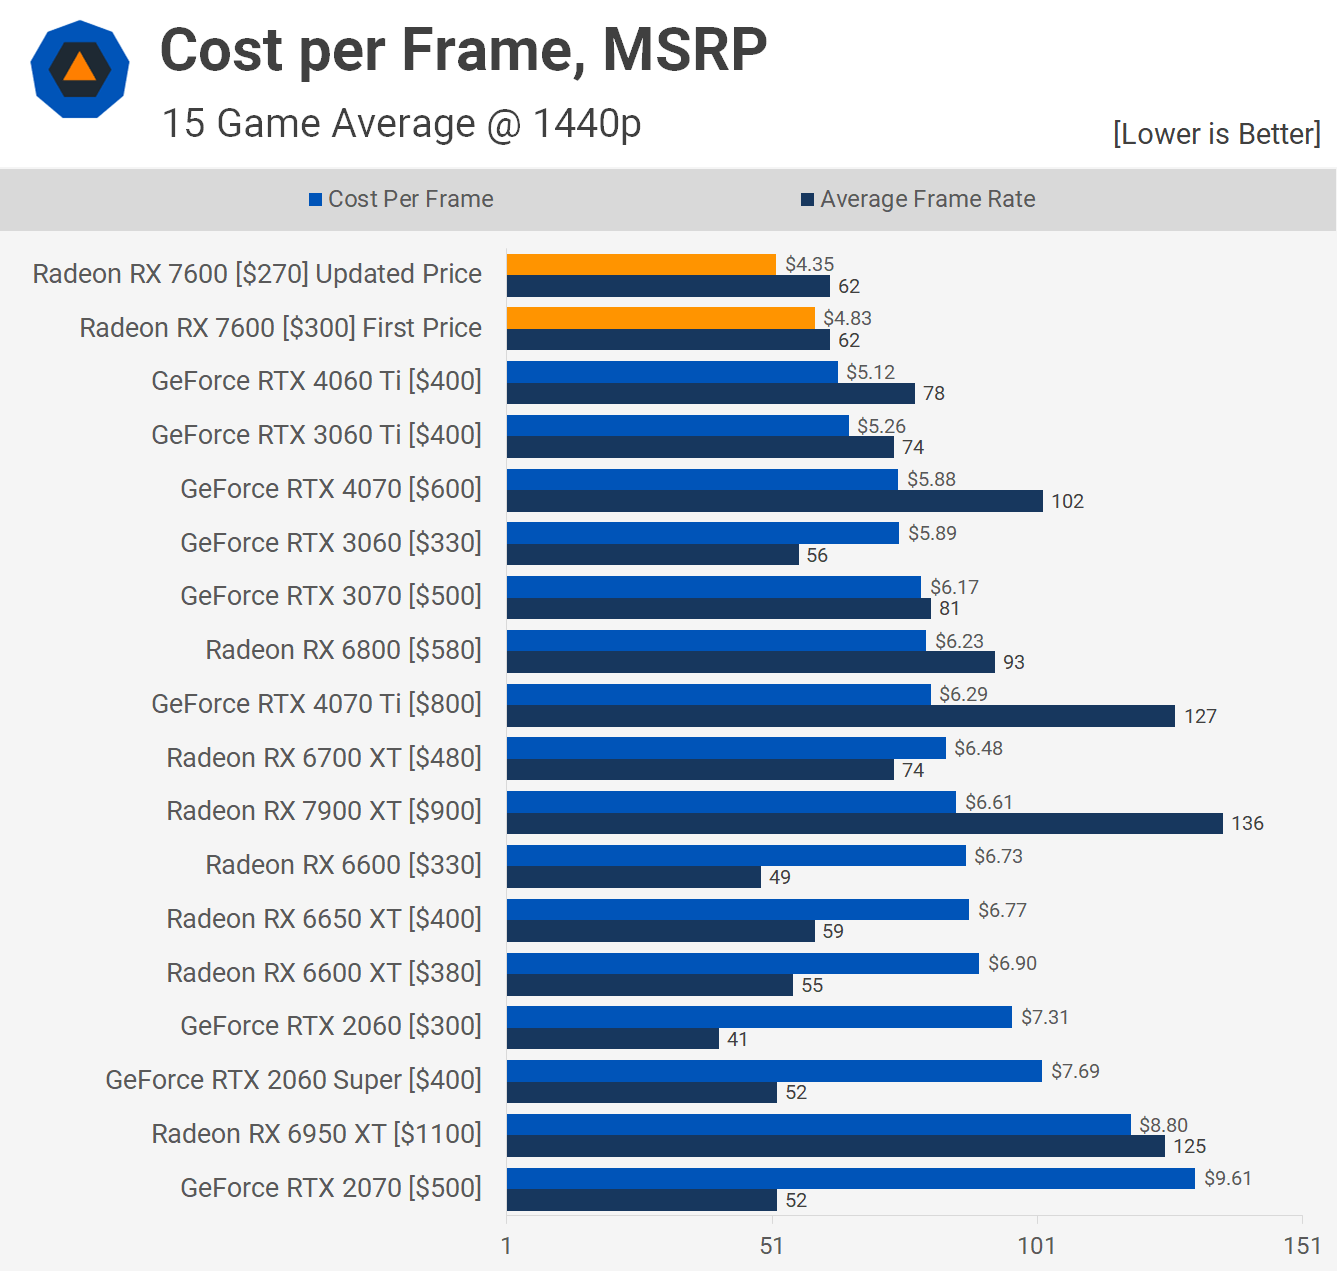The image size is (1337, 1271).
Task: Click the '78' frame rate value
Action: tap(934, 393)
